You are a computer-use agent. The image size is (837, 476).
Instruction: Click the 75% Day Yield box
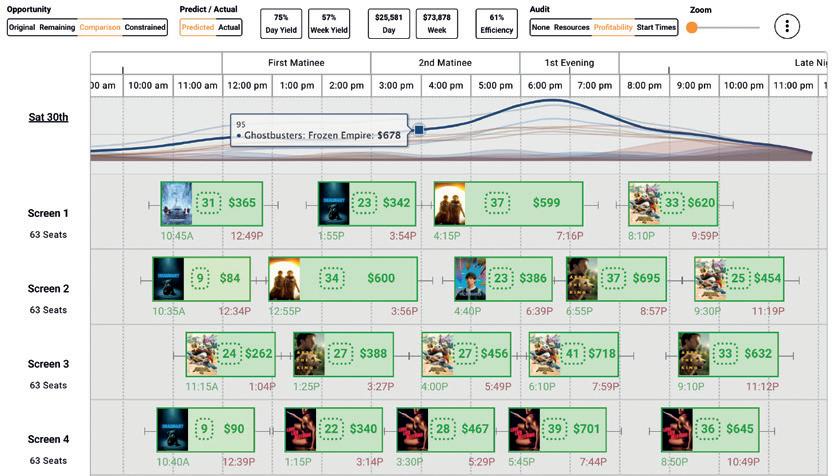(x=281, y=23)
